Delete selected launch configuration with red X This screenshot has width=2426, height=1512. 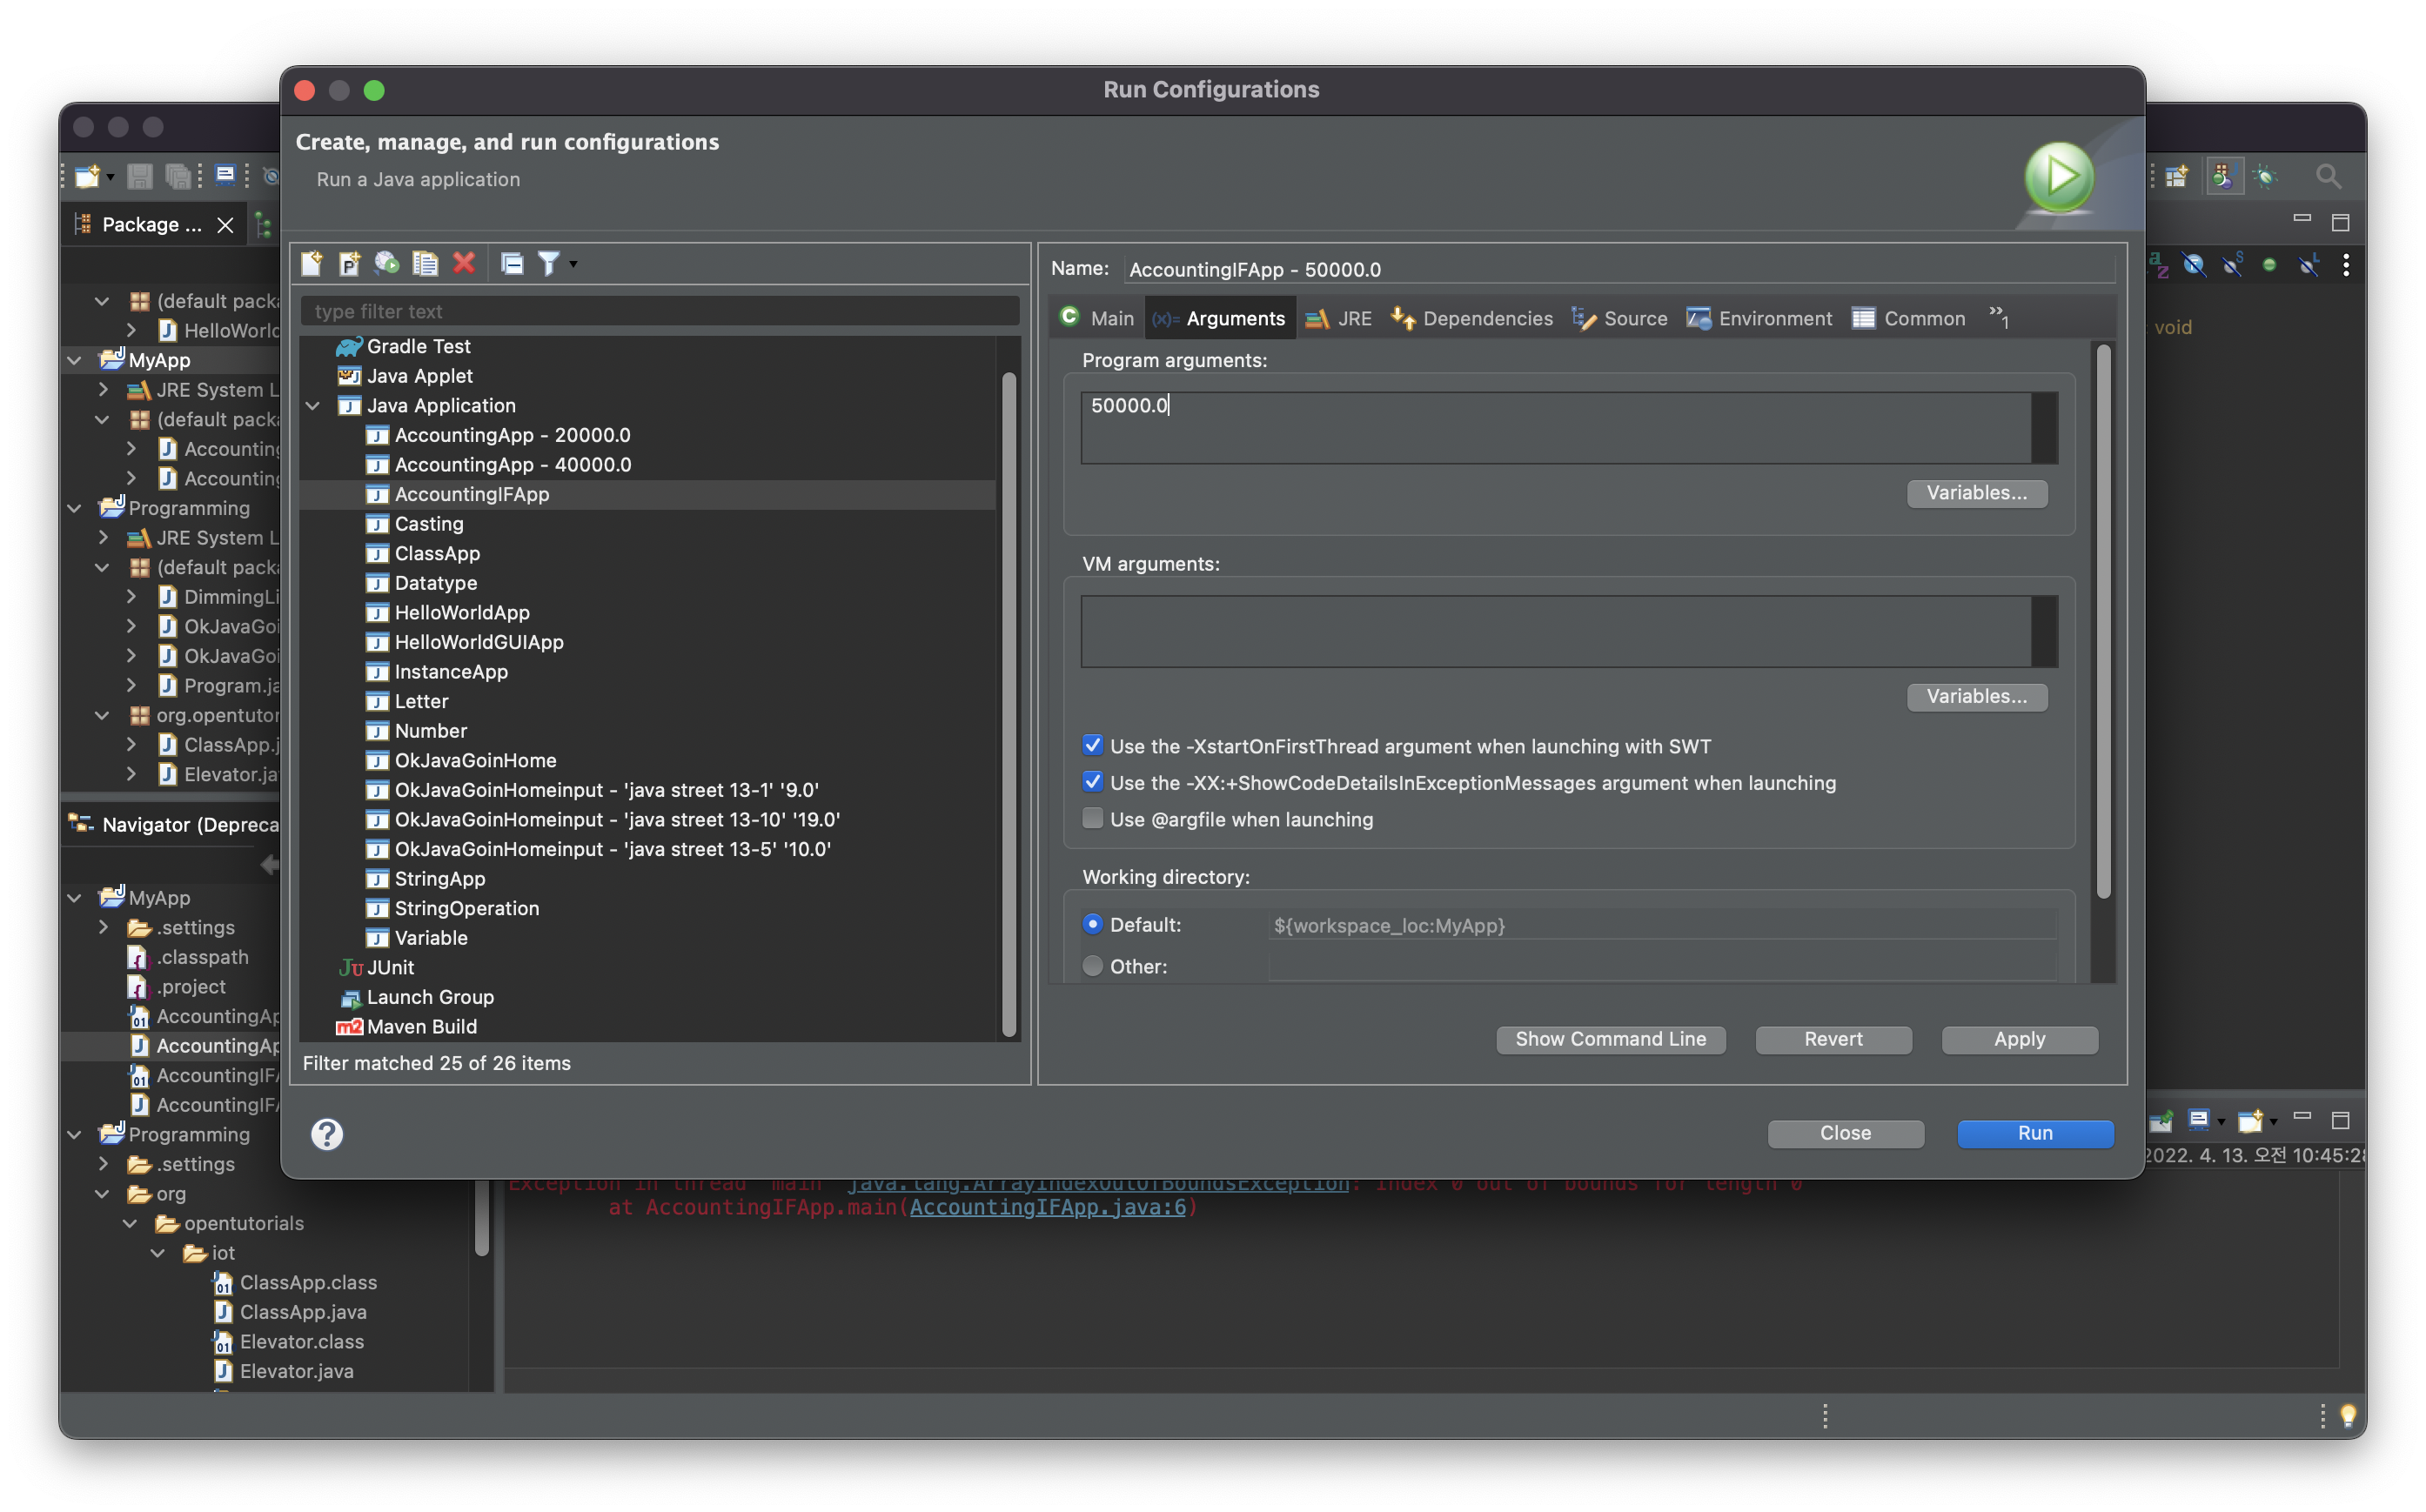coord(464,263)
